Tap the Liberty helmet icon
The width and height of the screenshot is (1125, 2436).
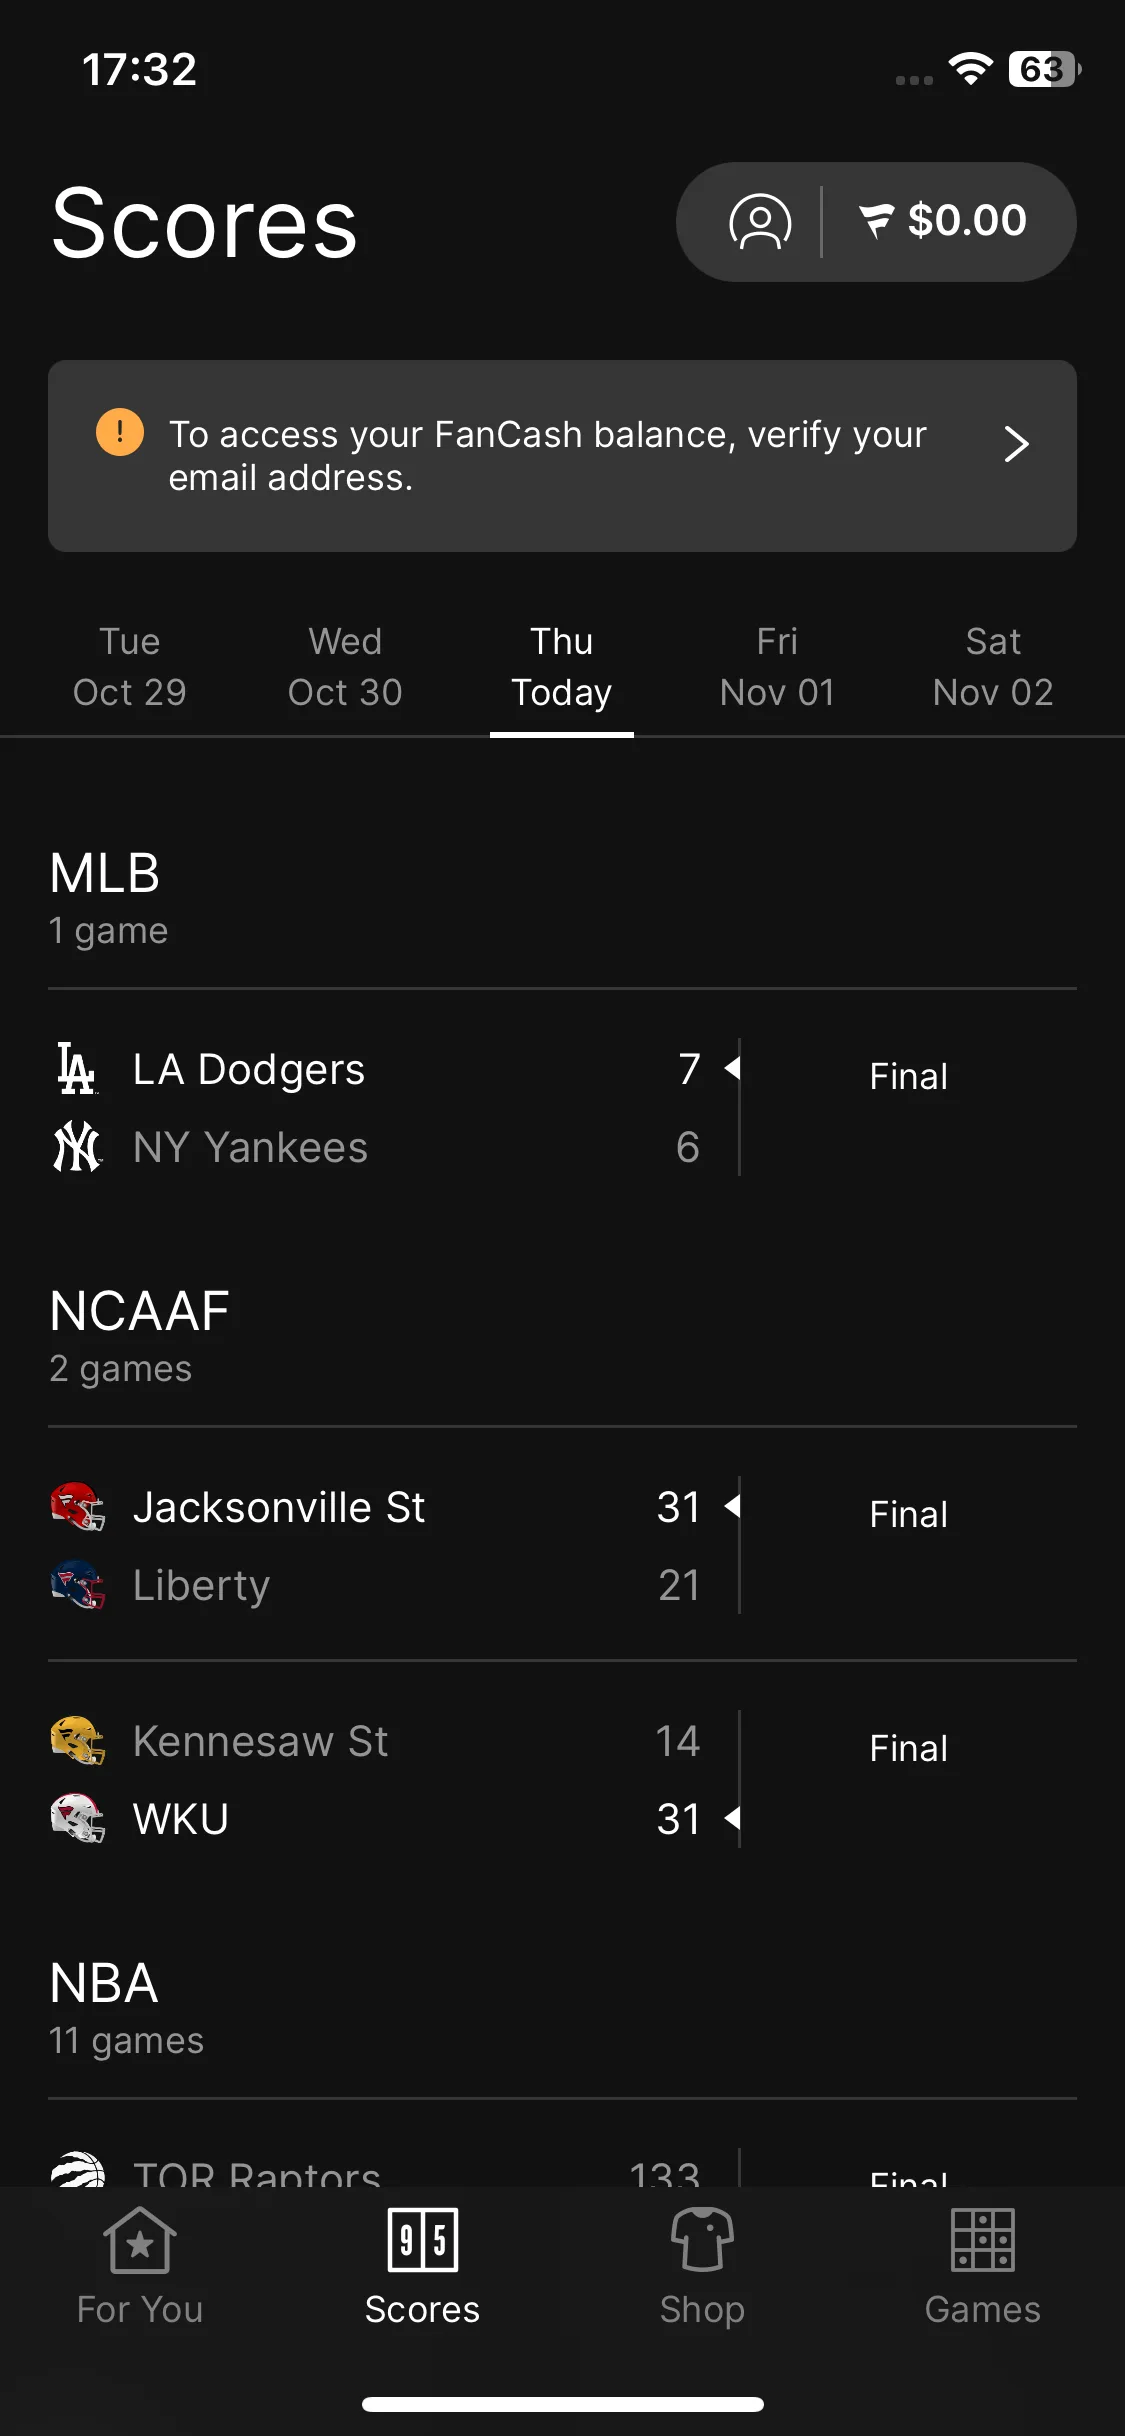(x=78, y=1585)
